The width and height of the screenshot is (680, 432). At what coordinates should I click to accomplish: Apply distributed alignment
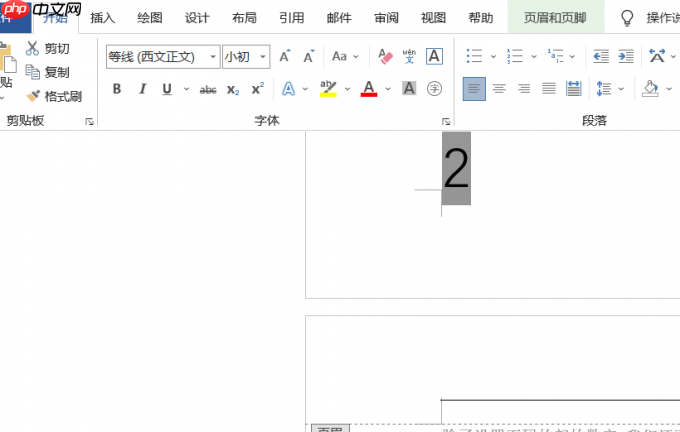[573, 89]
